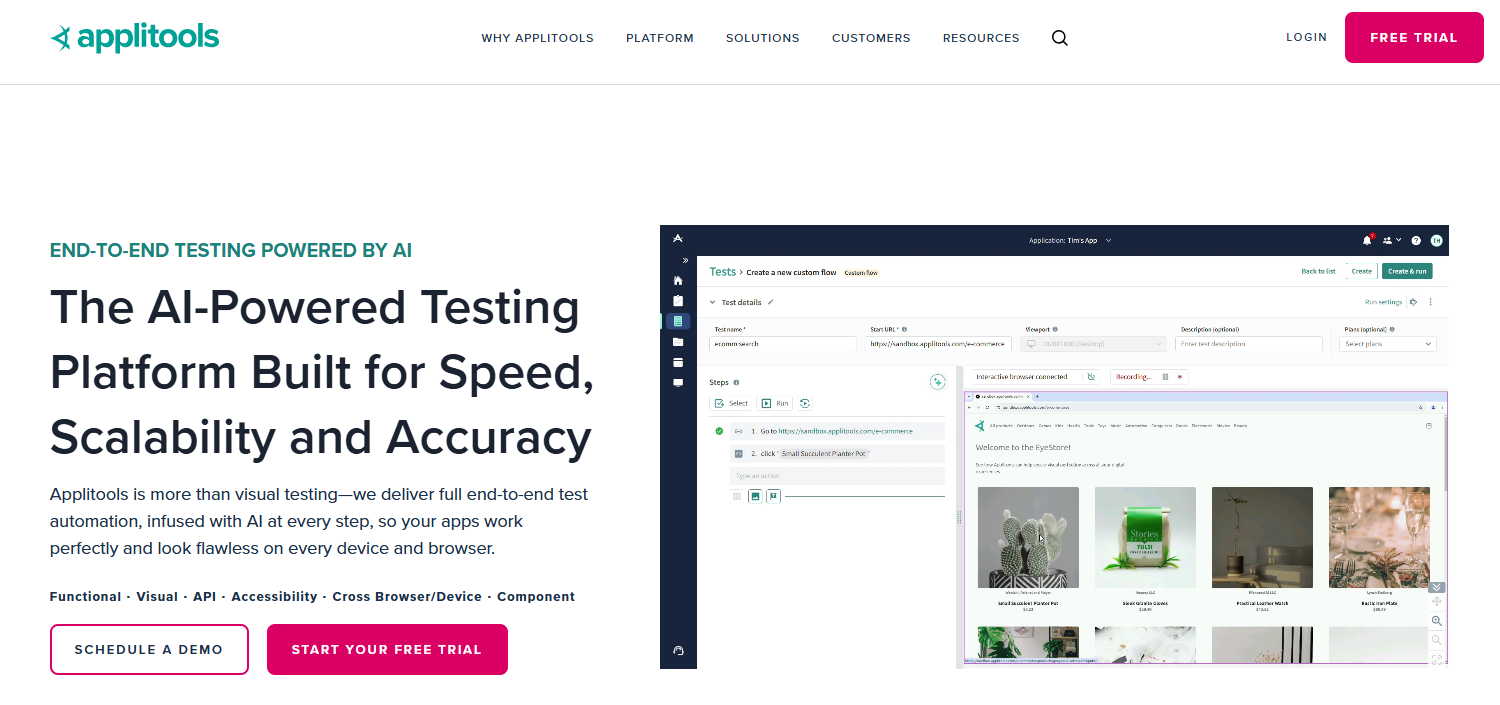Open the Select plans dropdown
The width and height of the screenshot is (1500, 705).
click(x=1387, y=343)
